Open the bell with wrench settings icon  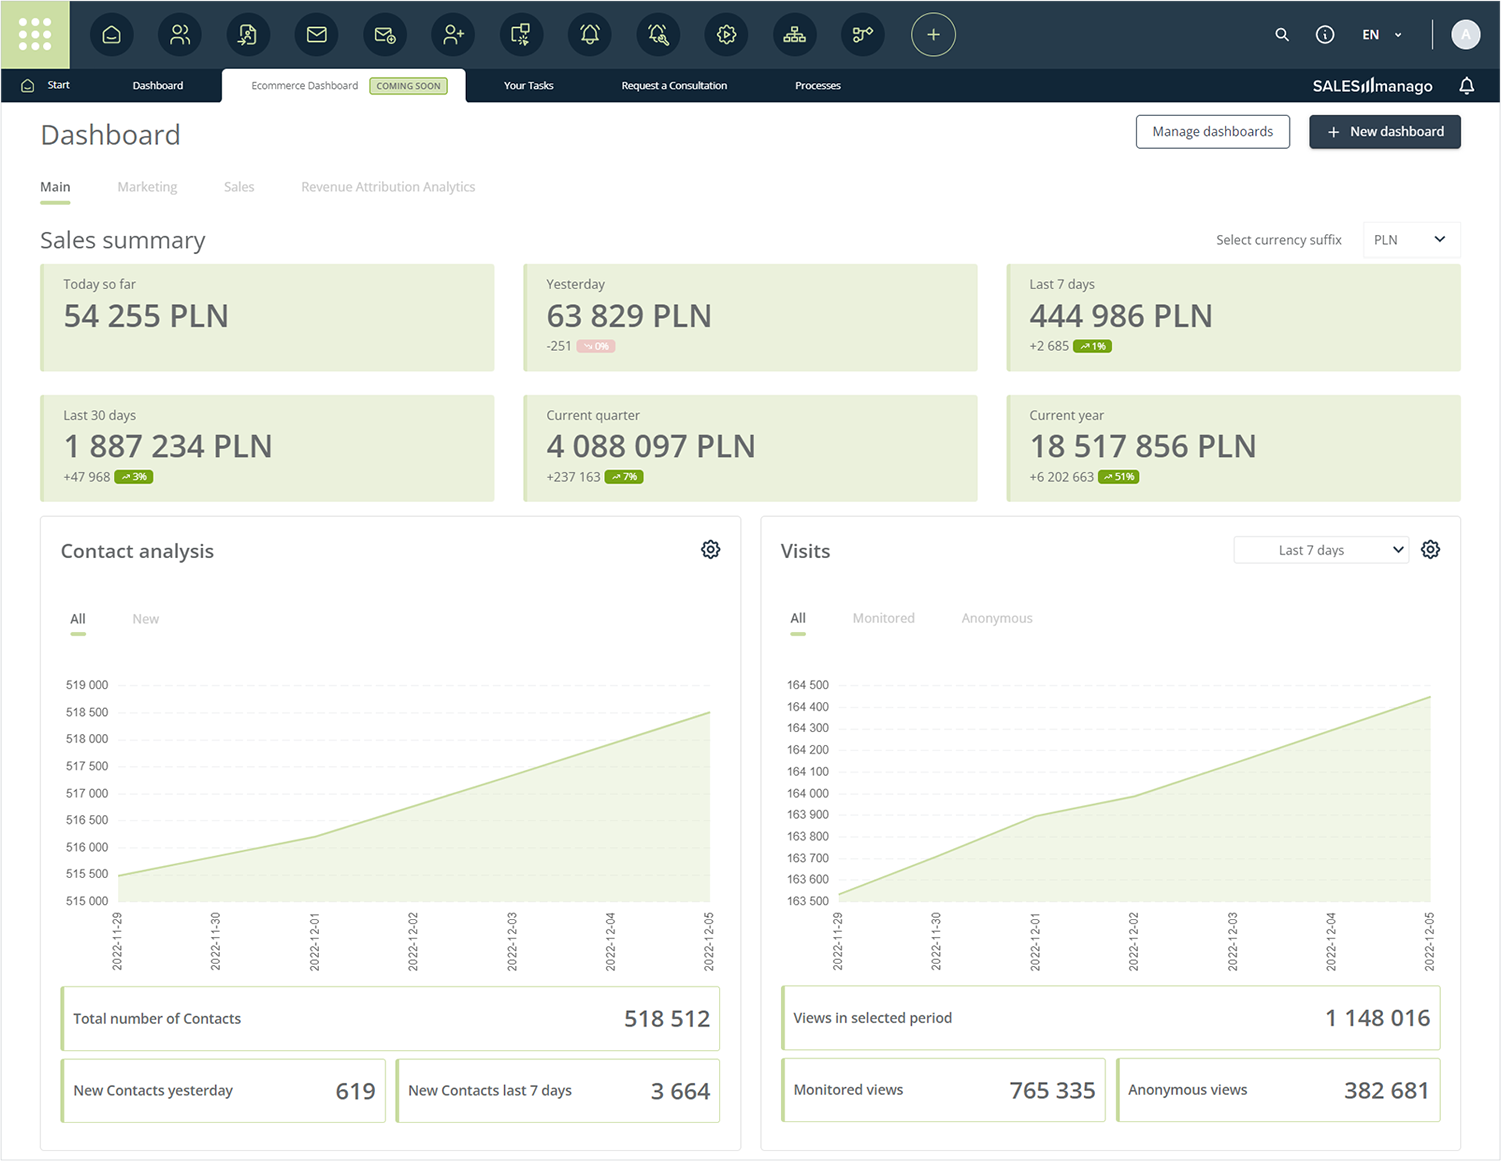(658, 35)
